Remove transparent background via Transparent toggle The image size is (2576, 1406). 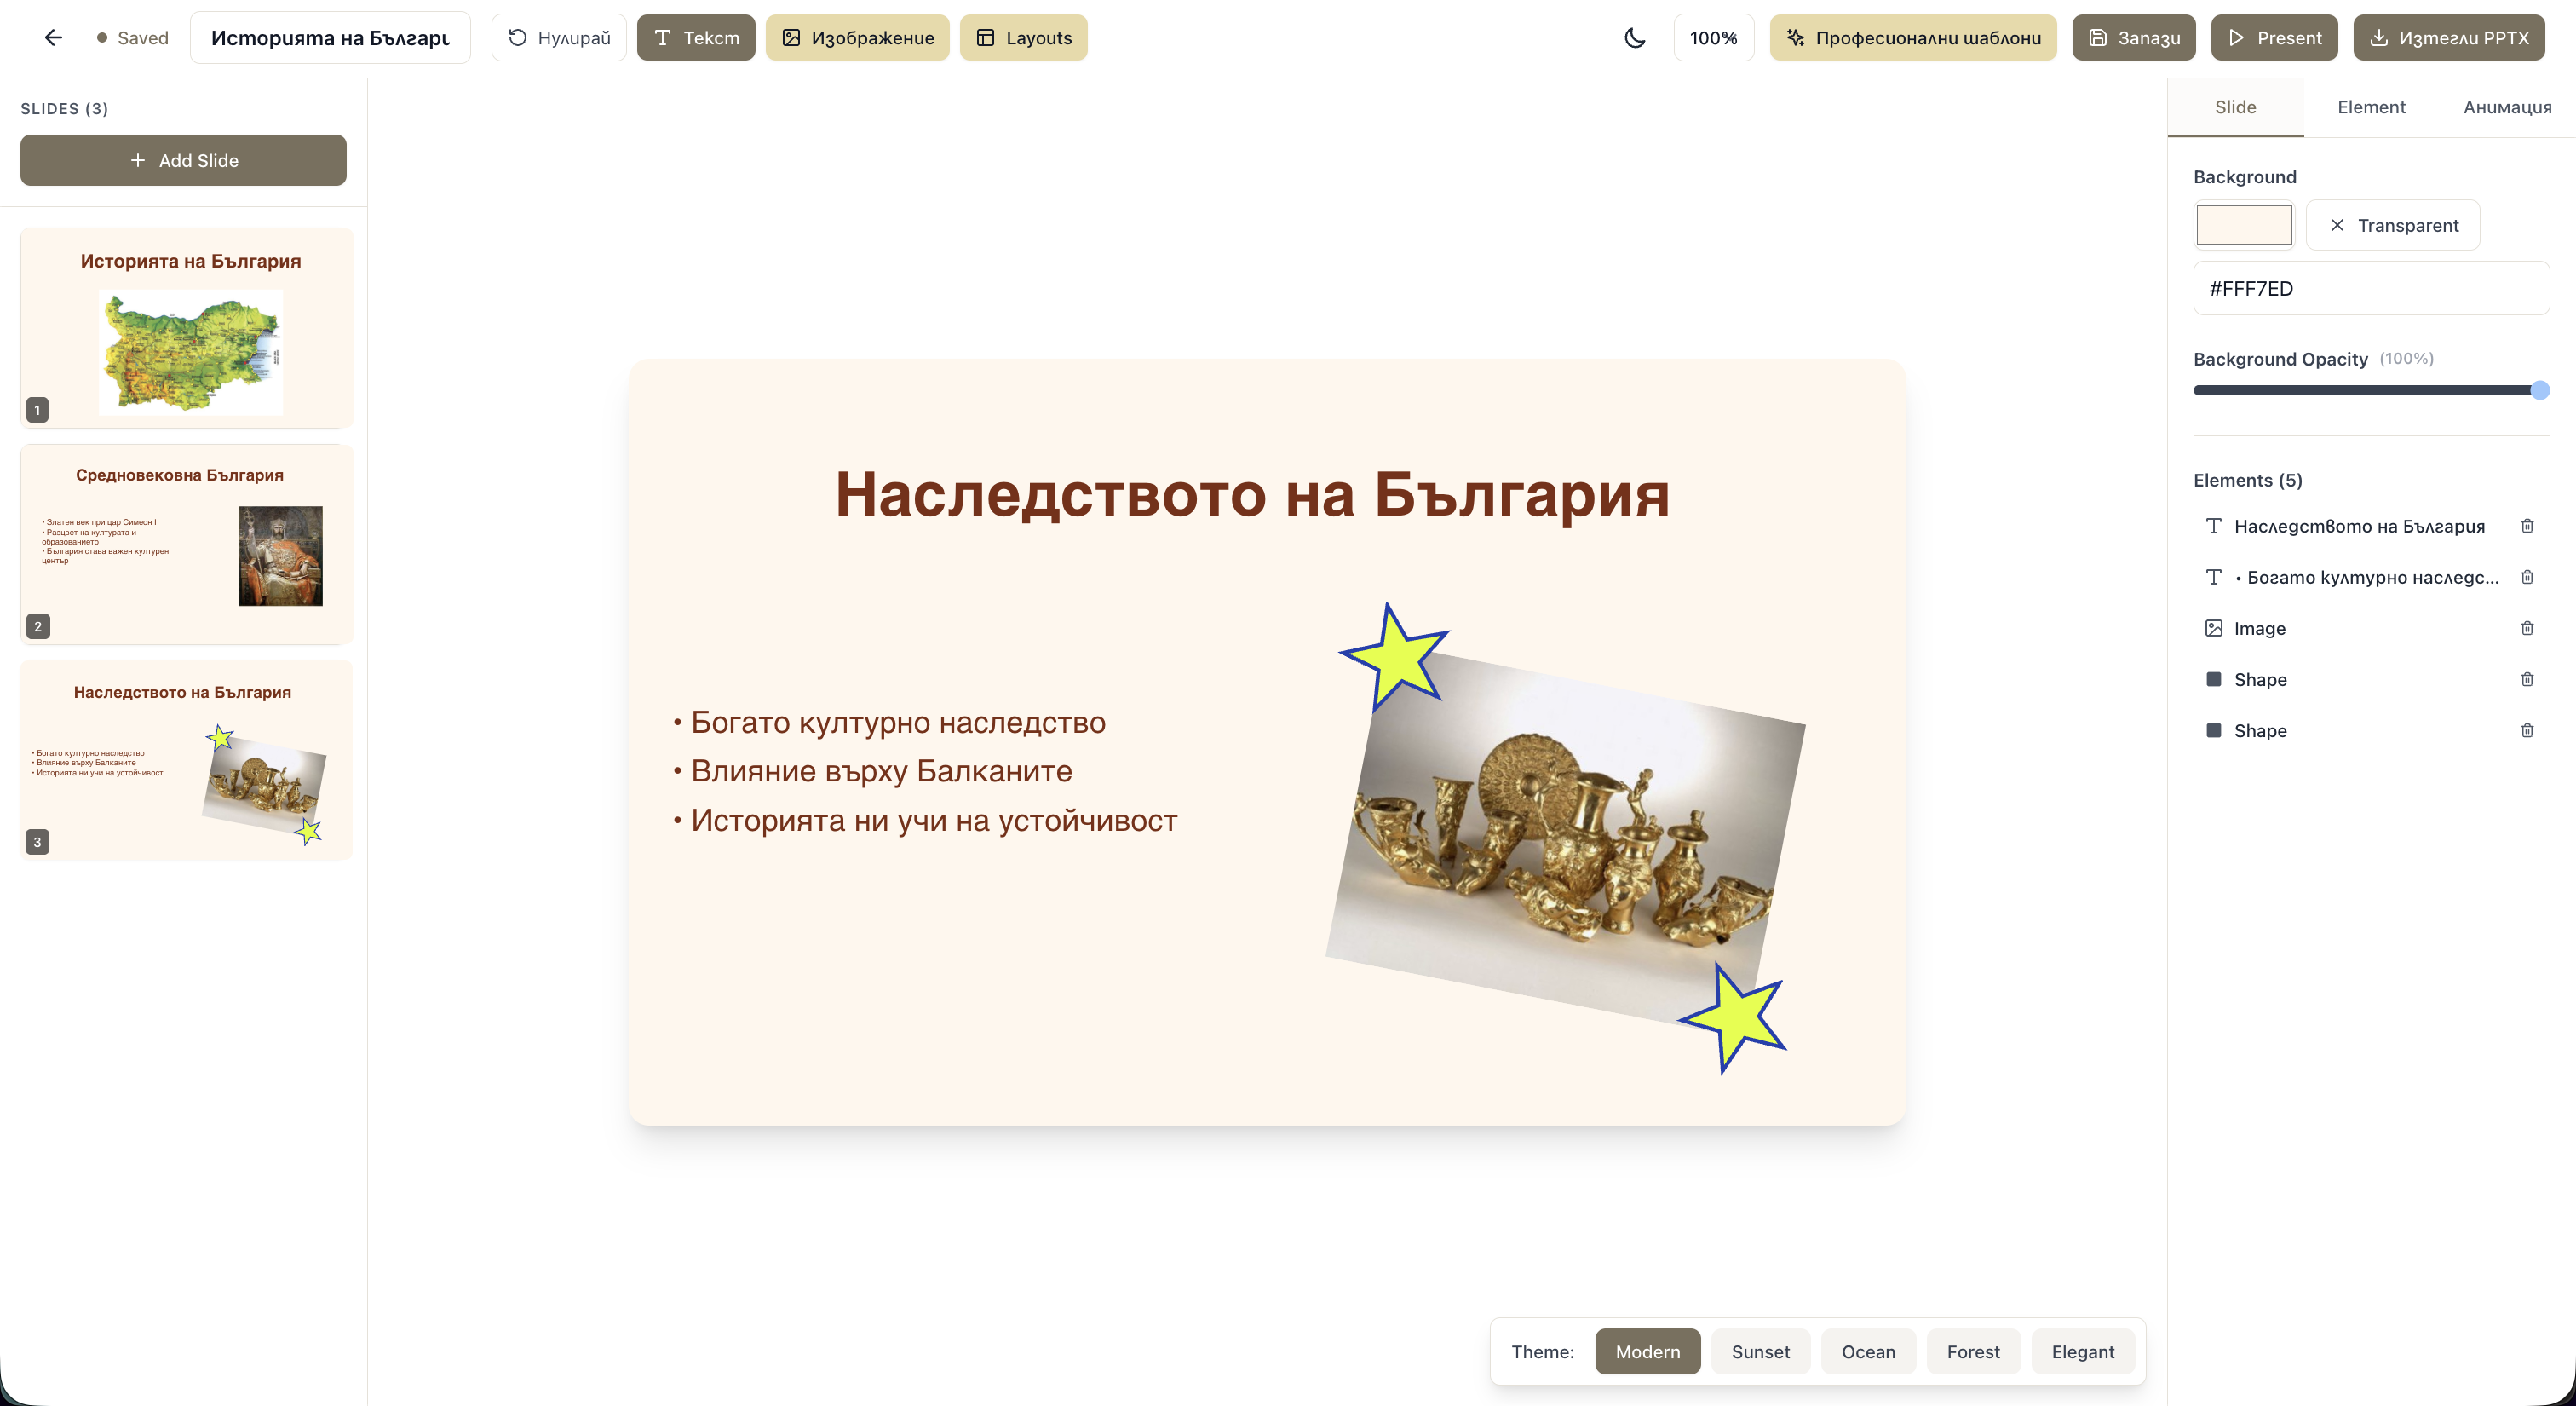(2392, 225)
